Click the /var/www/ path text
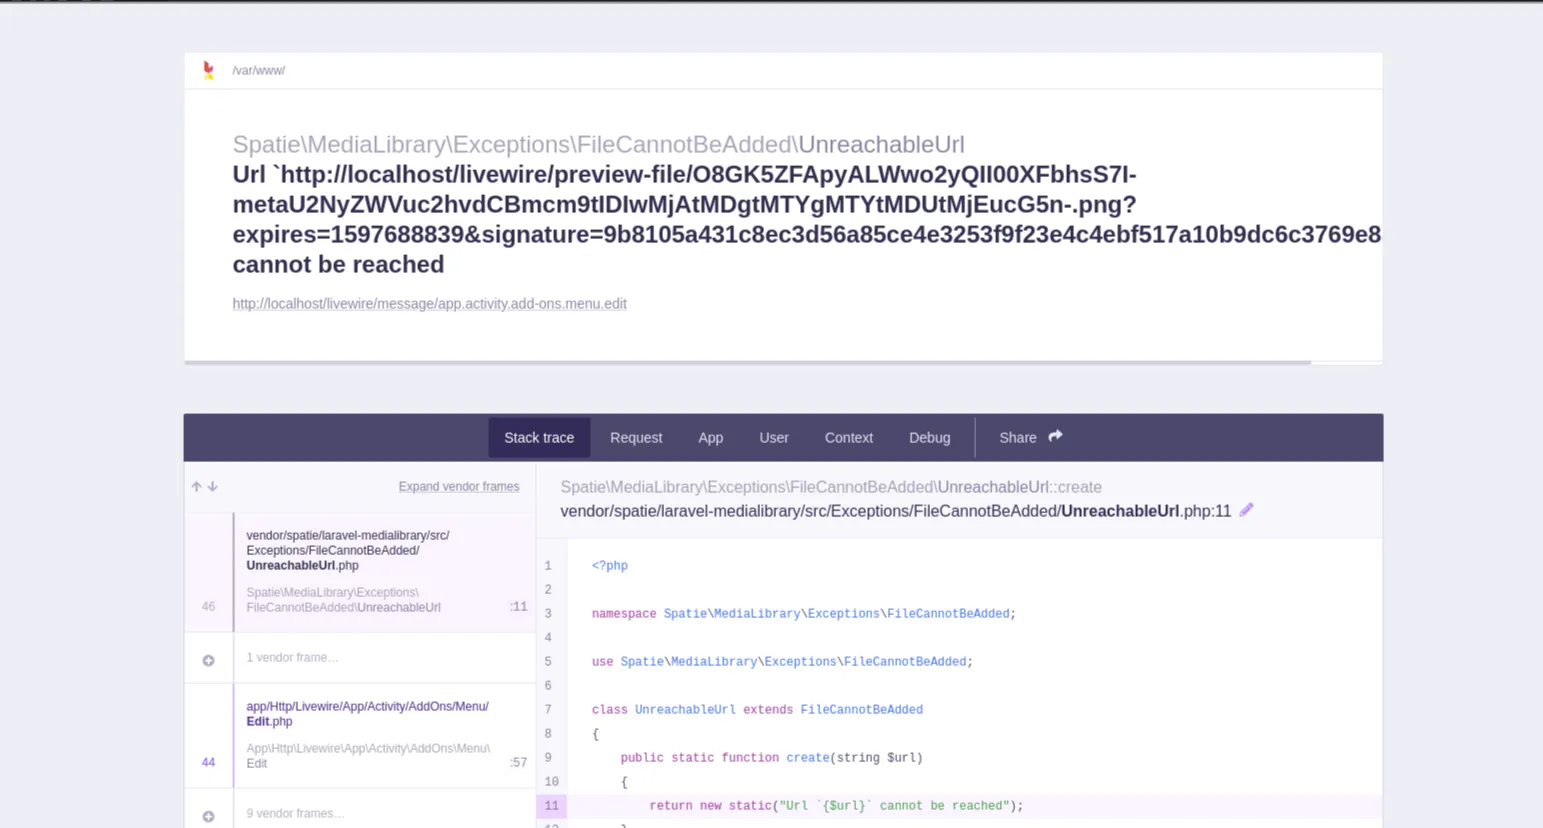 pos(259,71)
